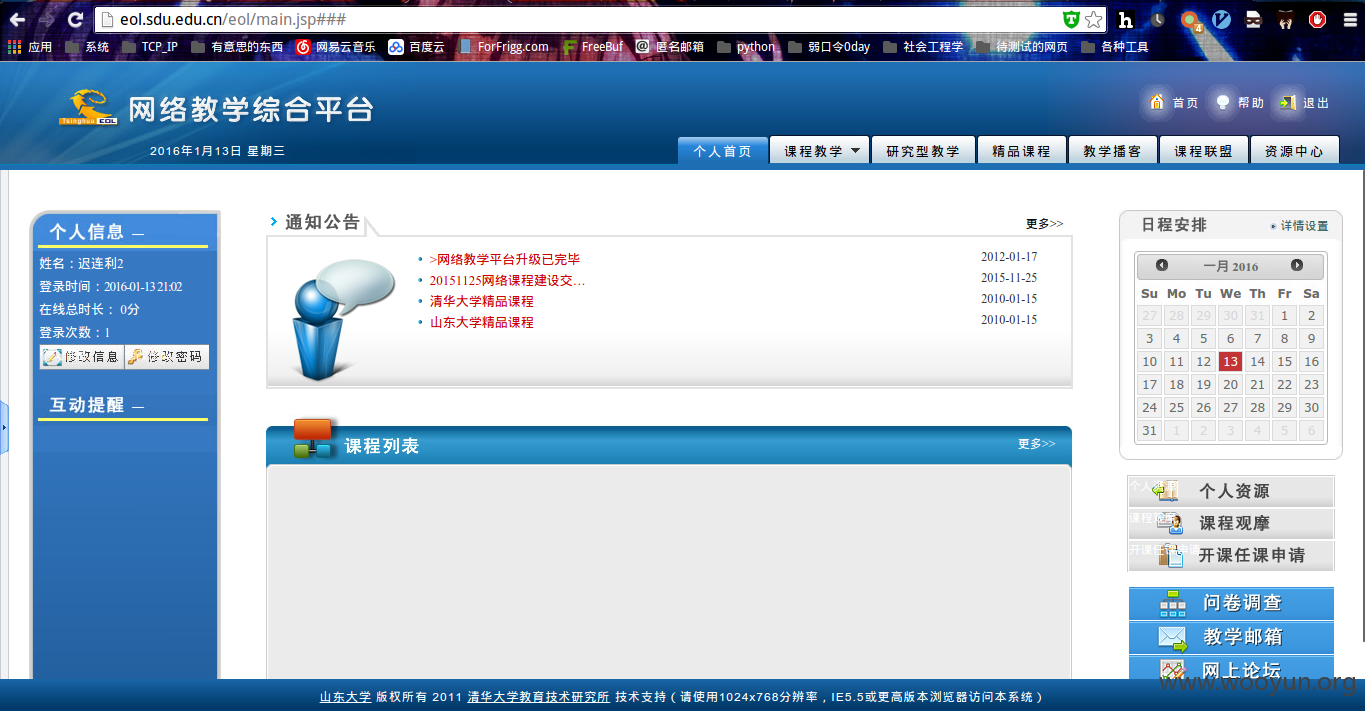Click the browser back arrow

click(x=17, y=19)
